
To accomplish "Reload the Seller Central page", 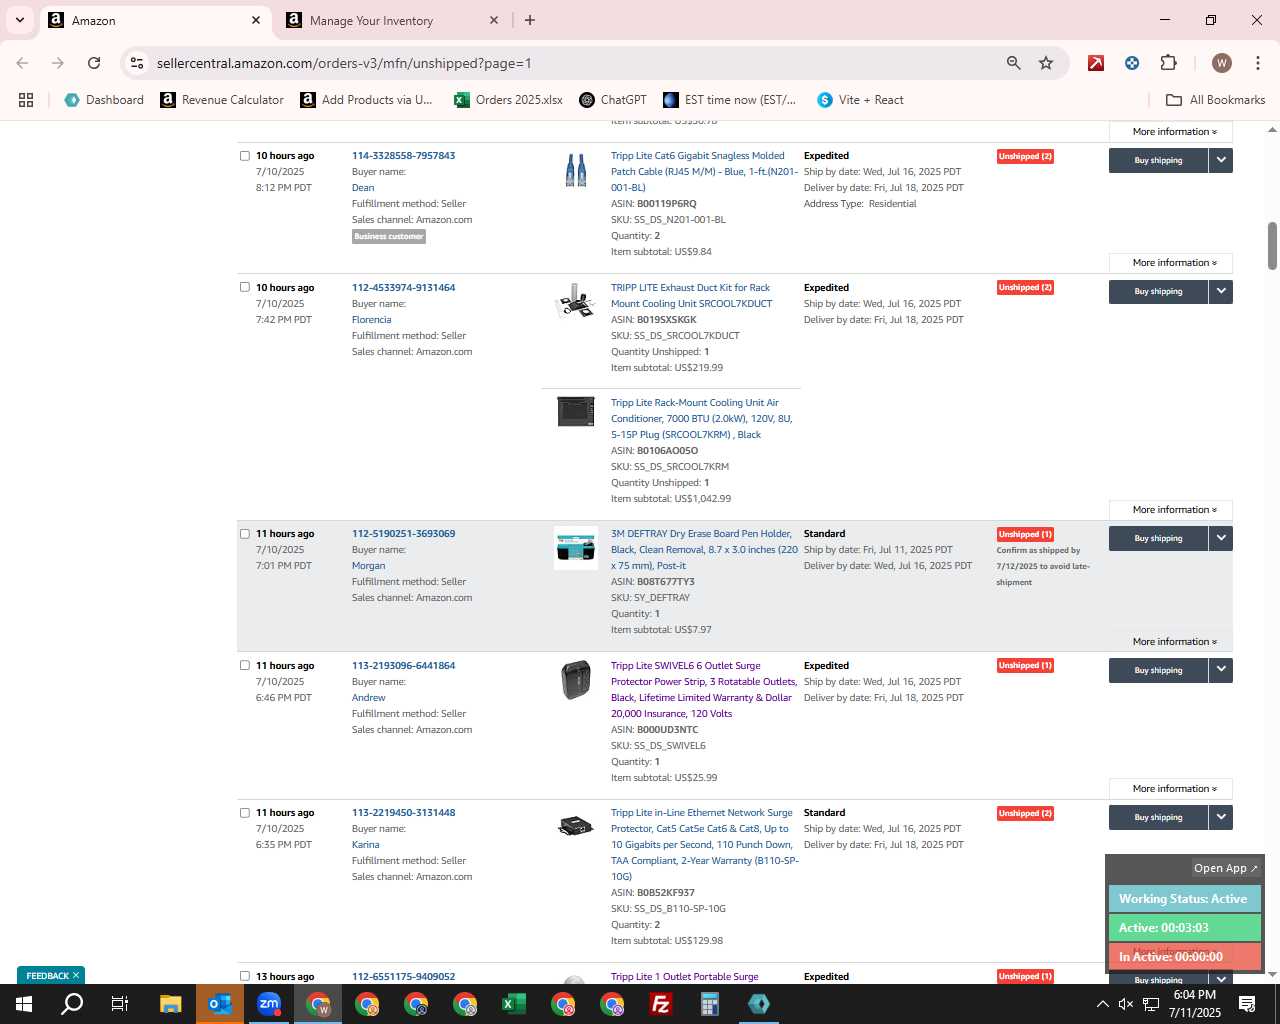I will click(x=94, y=63).
